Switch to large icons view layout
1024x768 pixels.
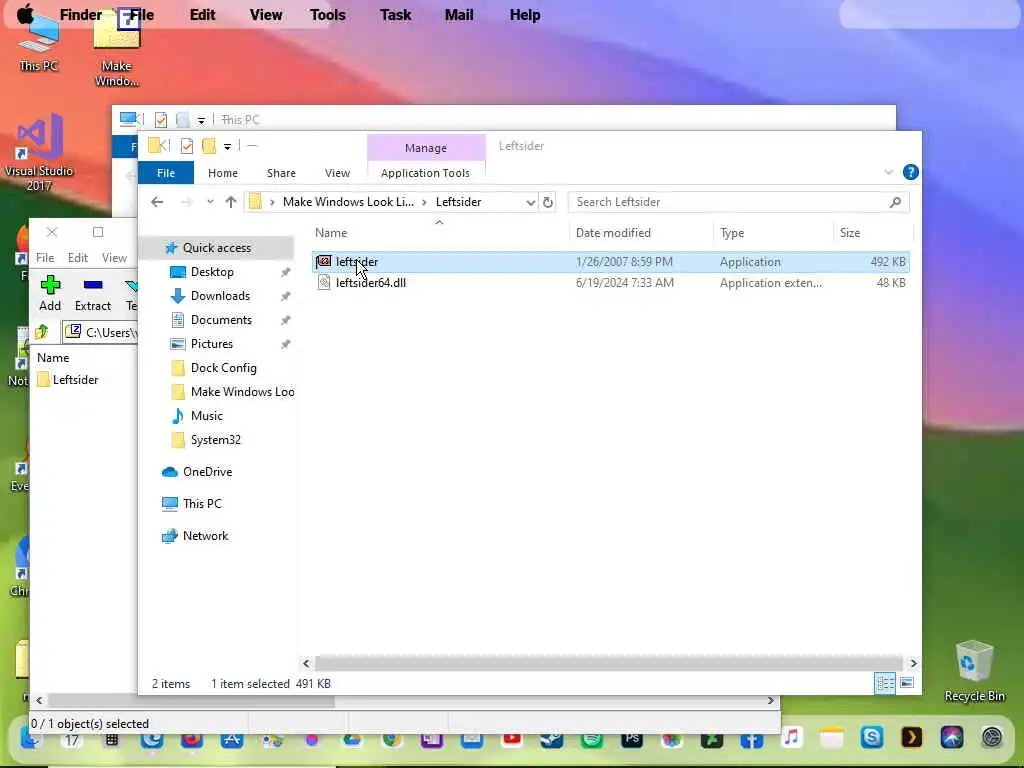tap(906, 683)
